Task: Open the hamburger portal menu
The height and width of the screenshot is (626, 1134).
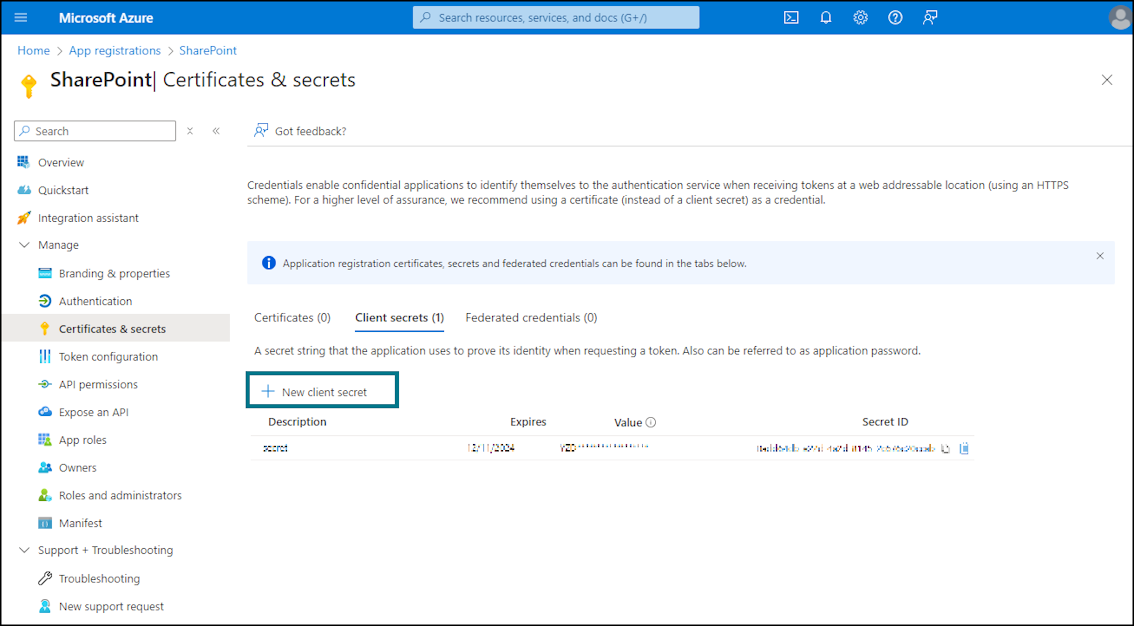Action: [x=21, y=17]
